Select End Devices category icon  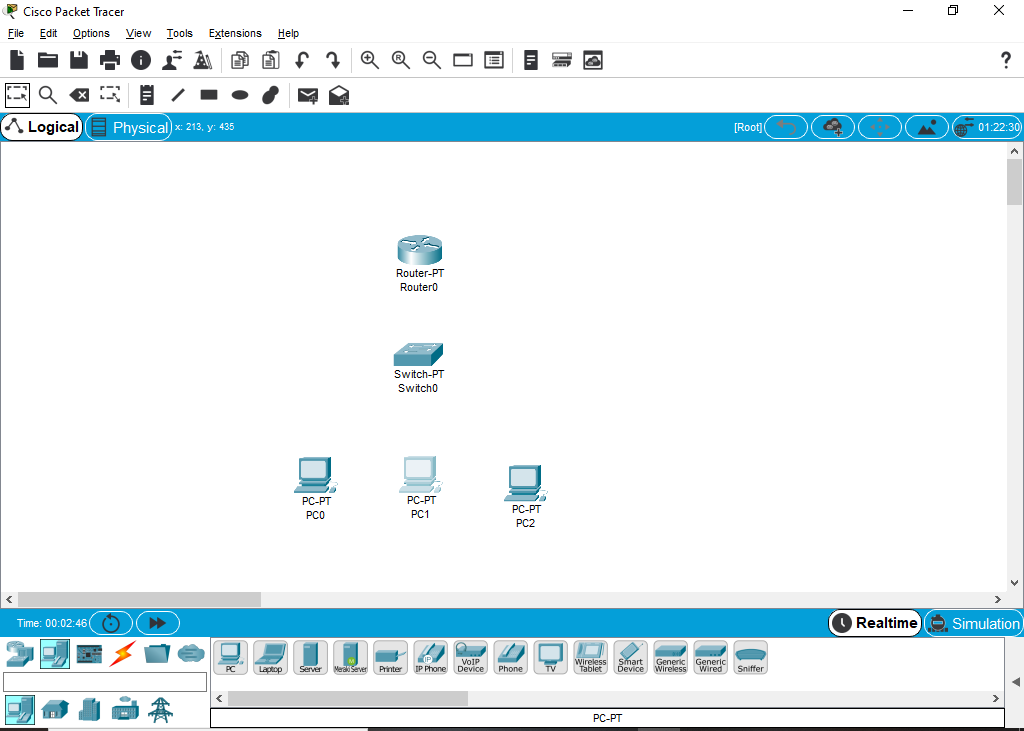click(x=55, y=654)
